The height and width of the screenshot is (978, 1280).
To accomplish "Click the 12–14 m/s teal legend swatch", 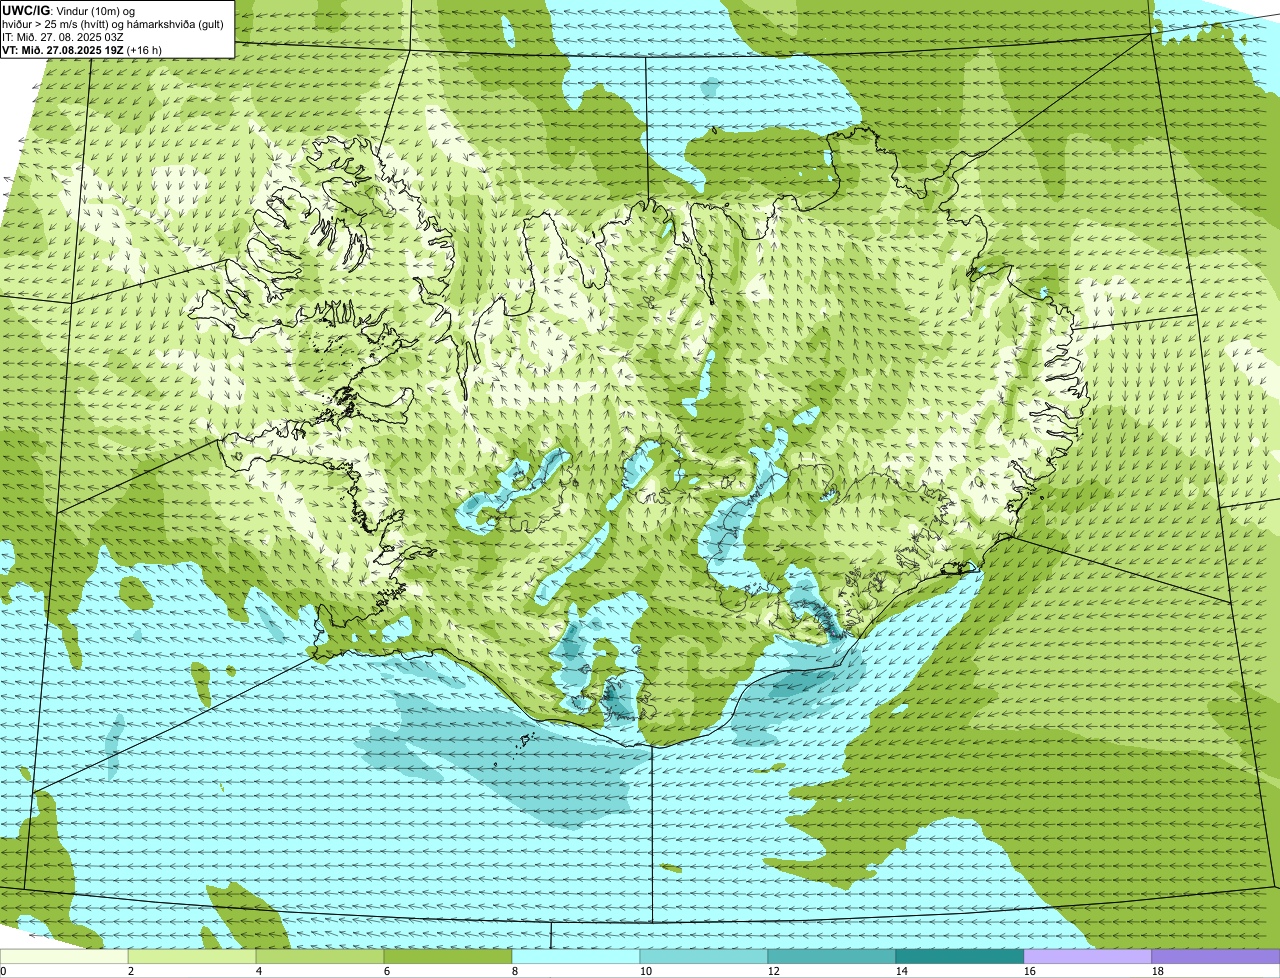I will 832,957.
